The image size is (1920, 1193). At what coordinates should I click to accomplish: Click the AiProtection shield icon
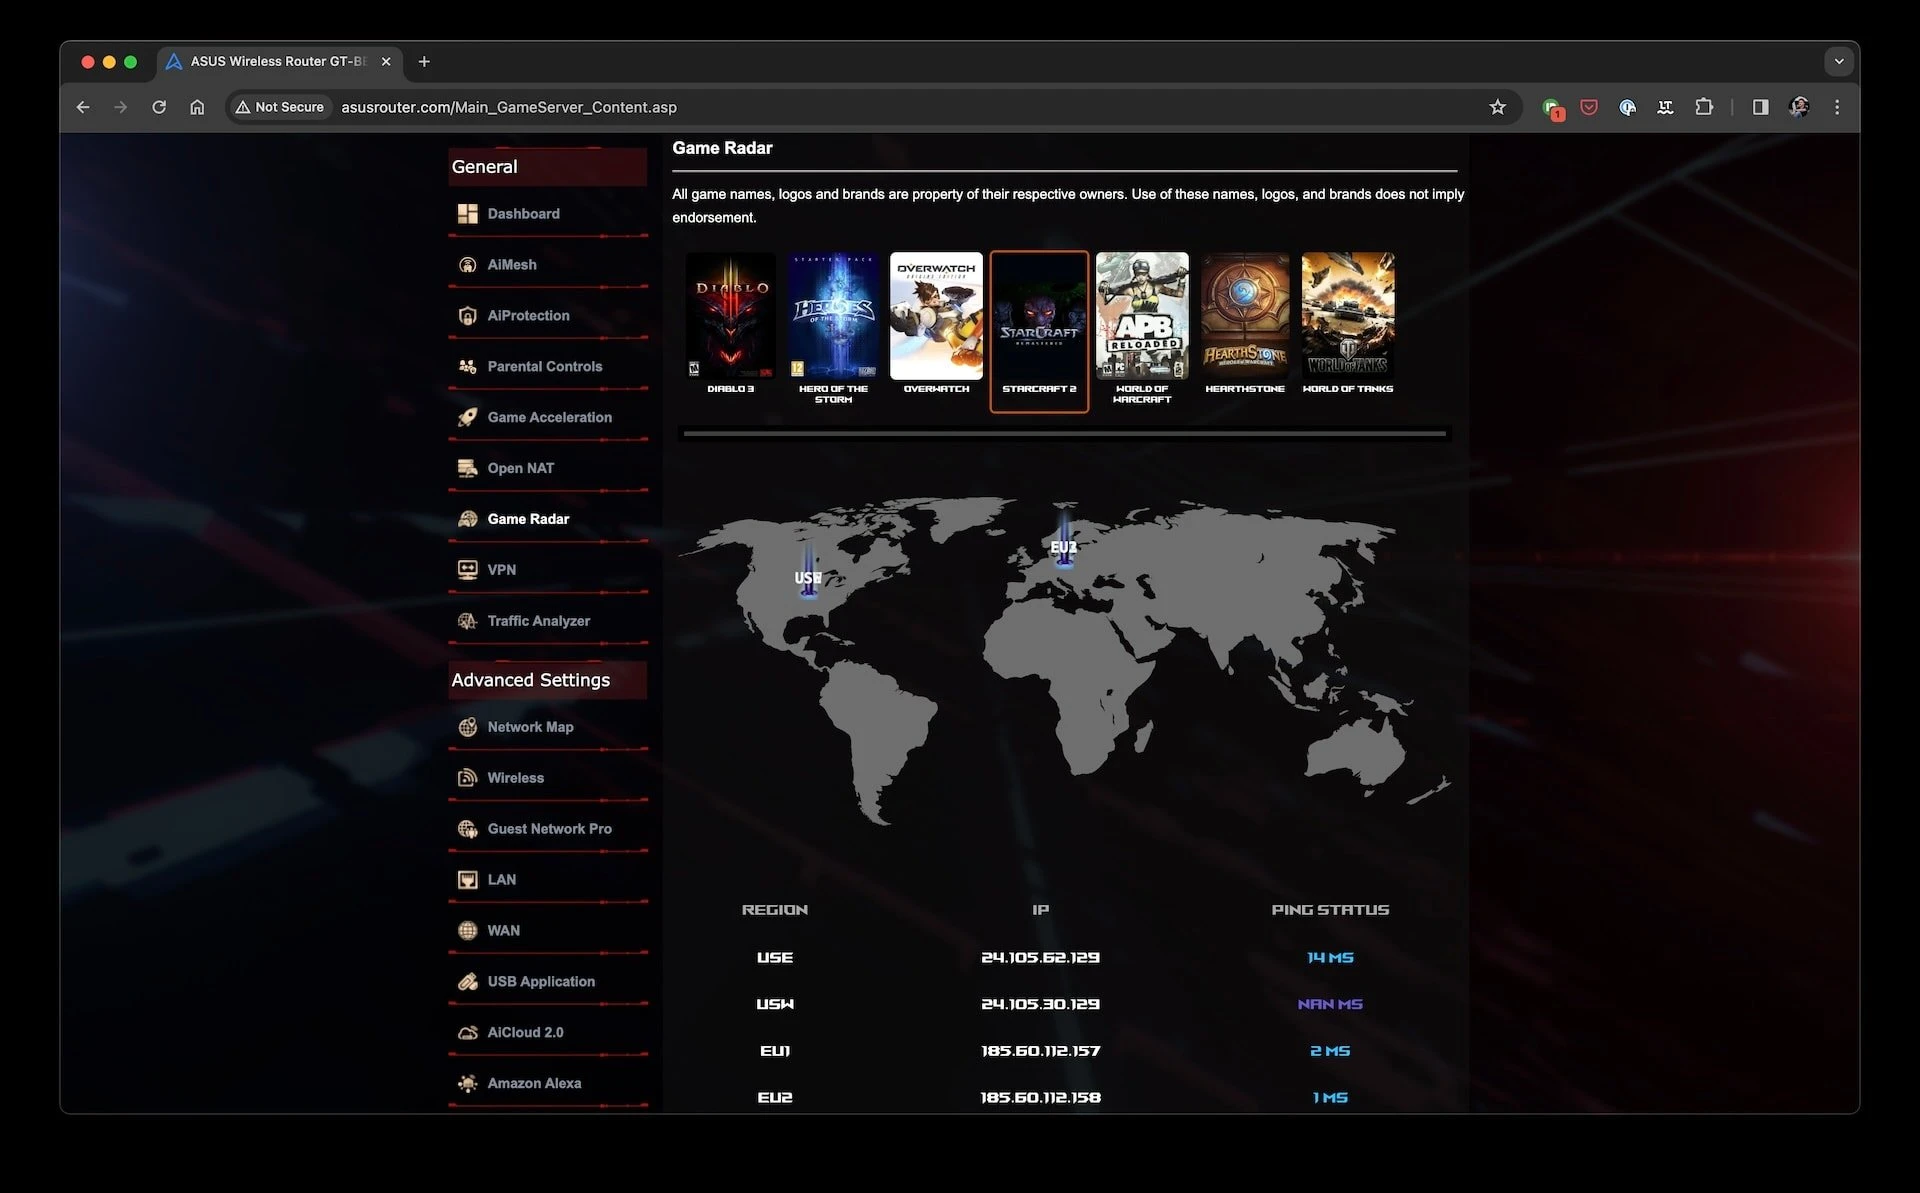(467, 316)
